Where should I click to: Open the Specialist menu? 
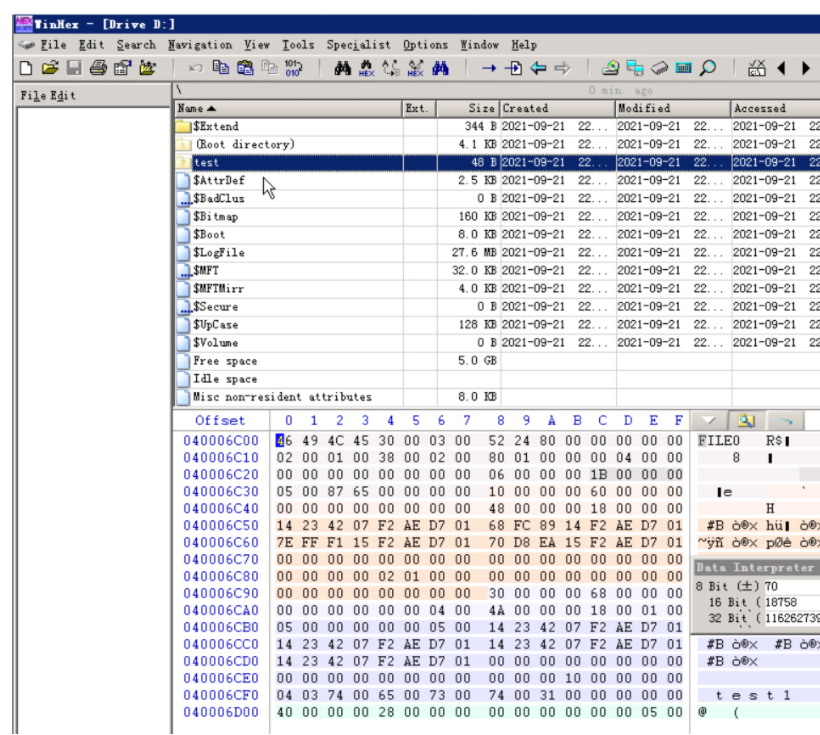click(x=359, y=45)
